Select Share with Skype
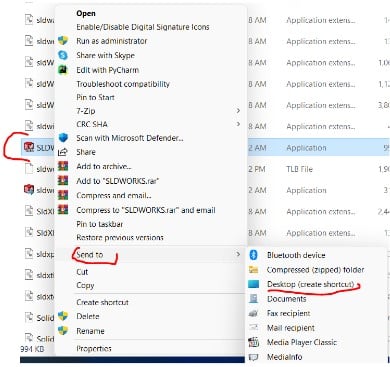Image resolution: width=390 pixels, height=367 pixels. [105, 55]
